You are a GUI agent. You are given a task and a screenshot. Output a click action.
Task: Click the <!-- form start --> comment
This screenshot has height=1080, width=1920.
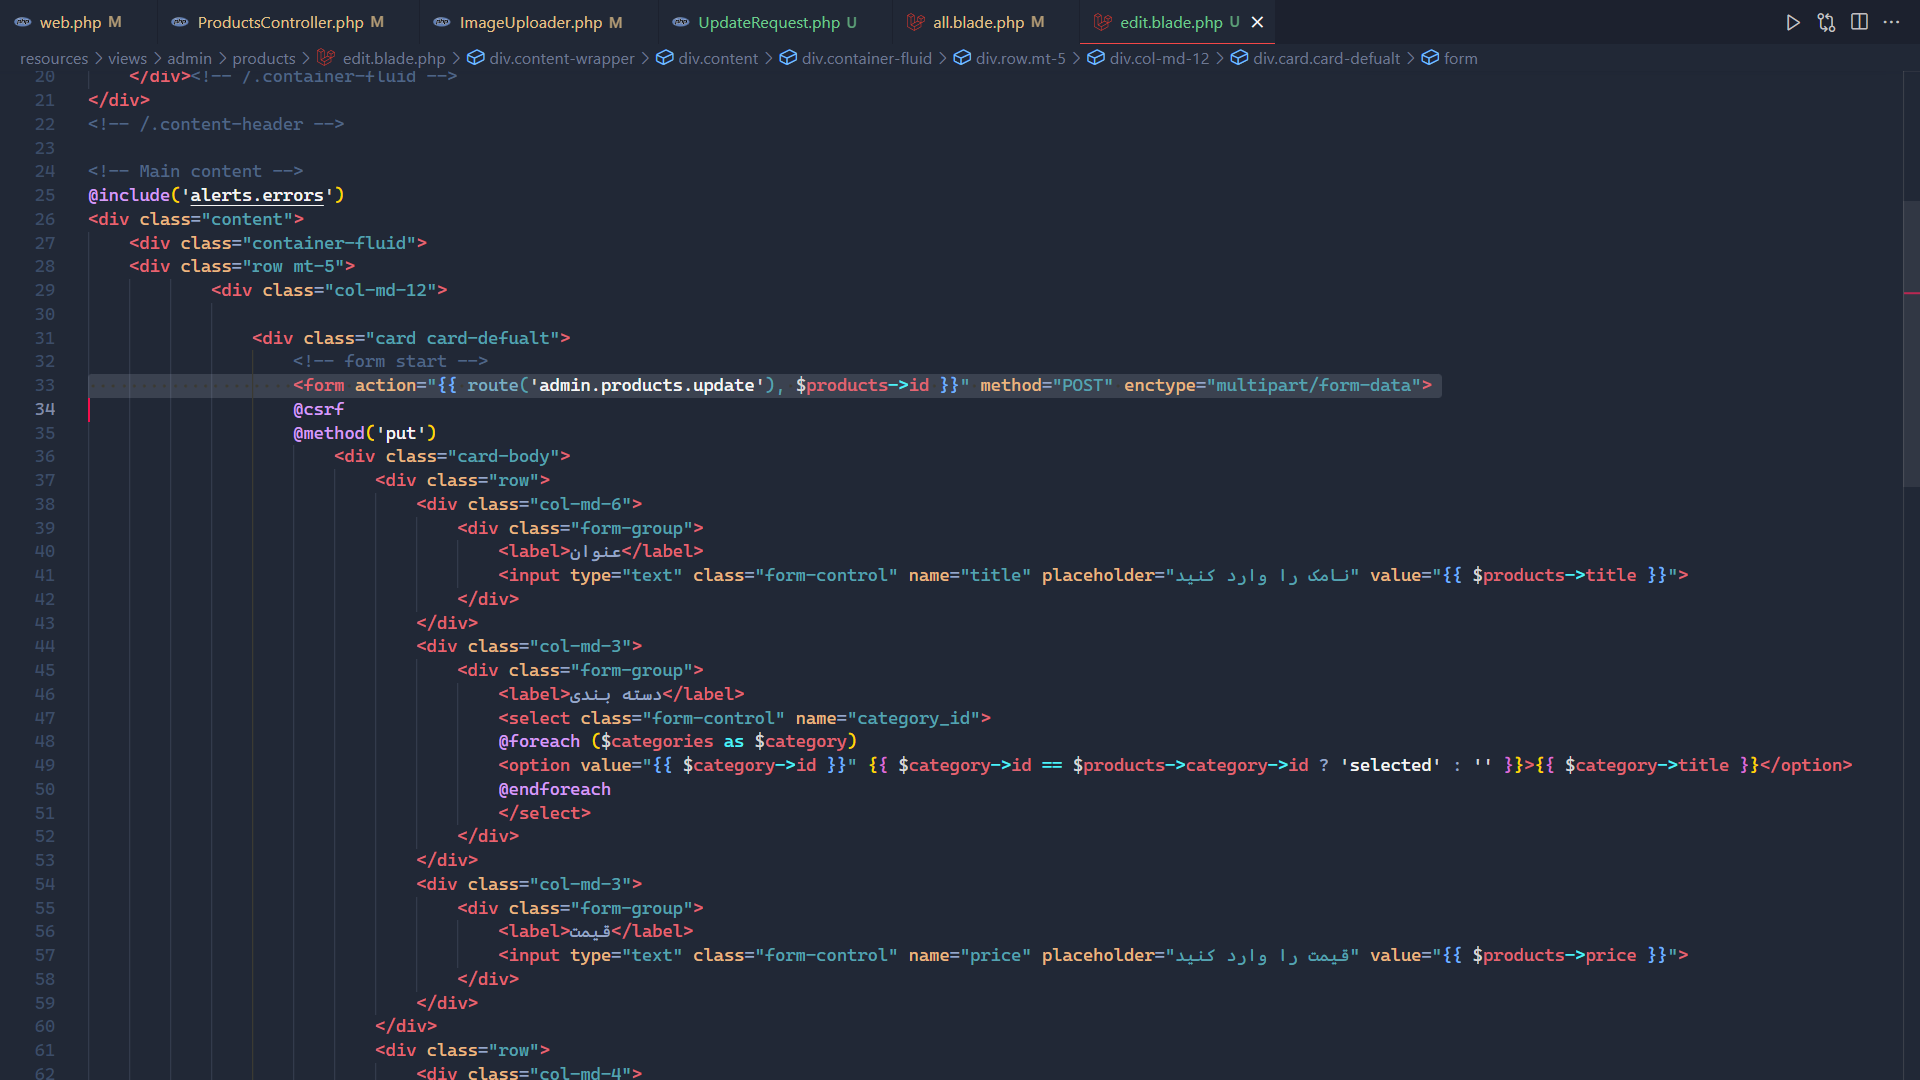(x=390, y=361)
